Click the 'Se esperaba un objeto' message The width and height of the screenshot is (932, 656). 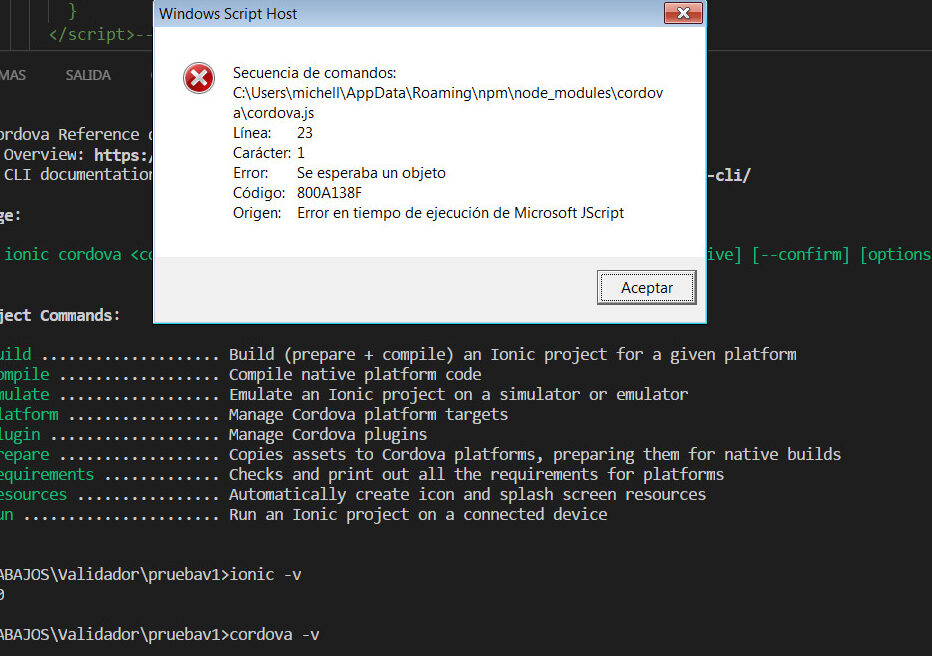tap(371, 173)
